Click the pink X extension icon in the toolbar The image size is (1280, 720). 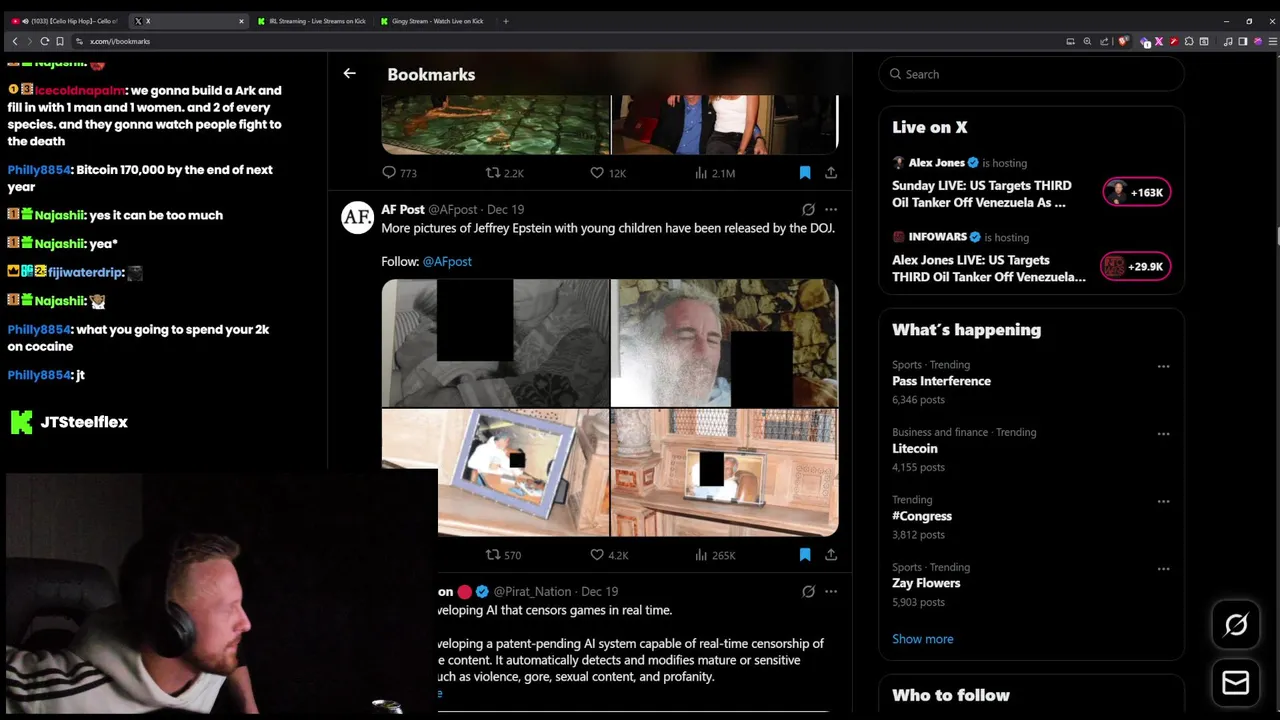1159,41
